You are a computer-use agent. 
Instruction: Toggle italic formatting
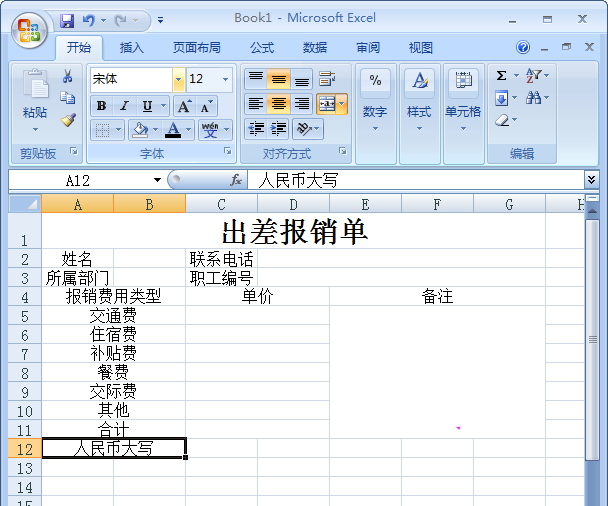[124, 106]
